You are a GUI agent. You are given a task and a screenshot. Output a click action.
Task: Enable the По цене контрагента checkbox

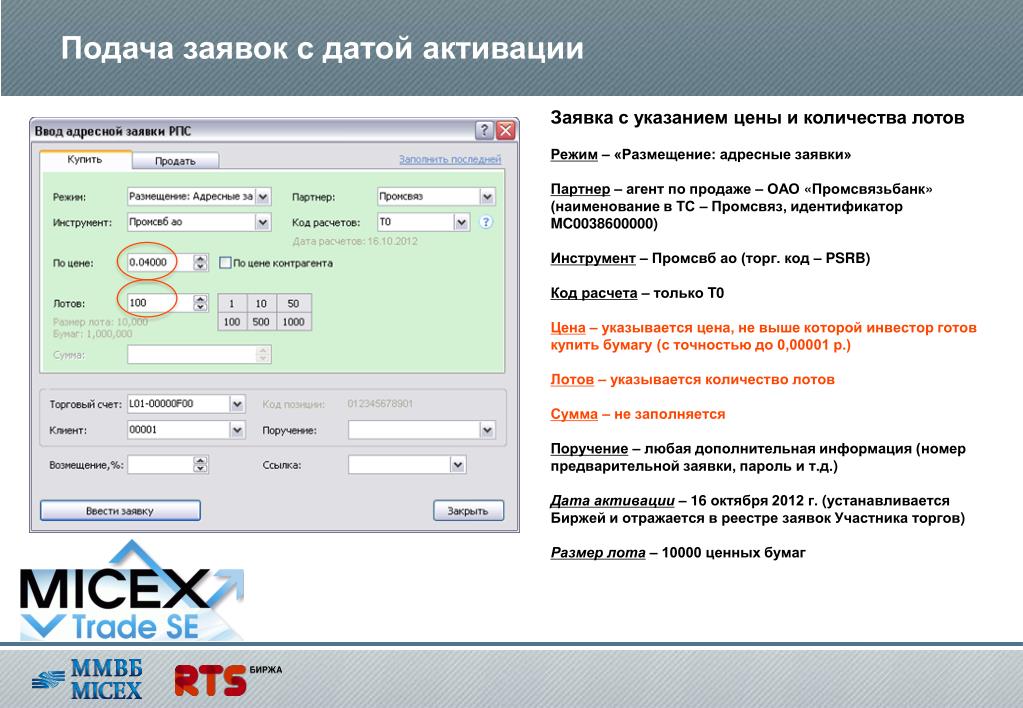tap(226, 263)
